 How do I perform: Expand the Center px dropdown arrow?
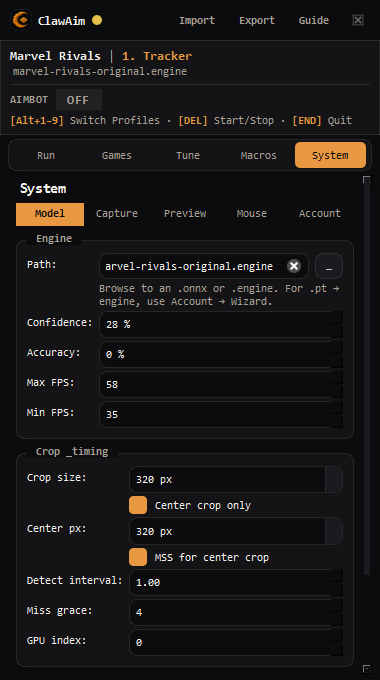point(334,531)
